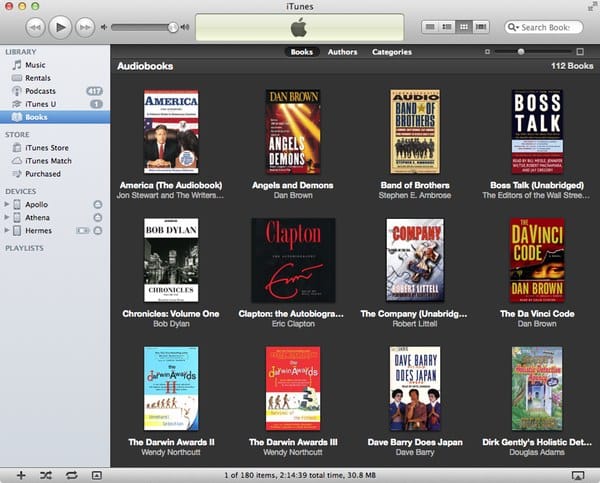Select The Da Vinci Code cover
600x483 pixels.
point(537,260)
